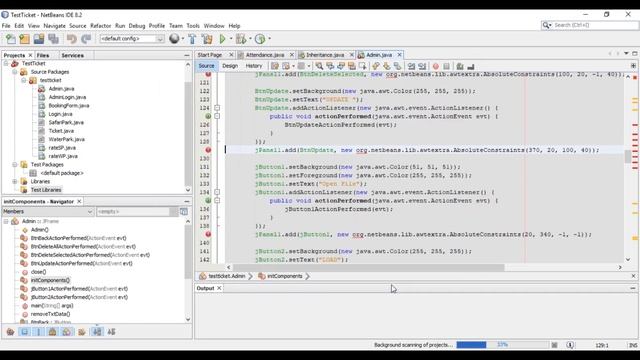
Task: Open the Members dropdown in Navigator
Action: point(48,211)
